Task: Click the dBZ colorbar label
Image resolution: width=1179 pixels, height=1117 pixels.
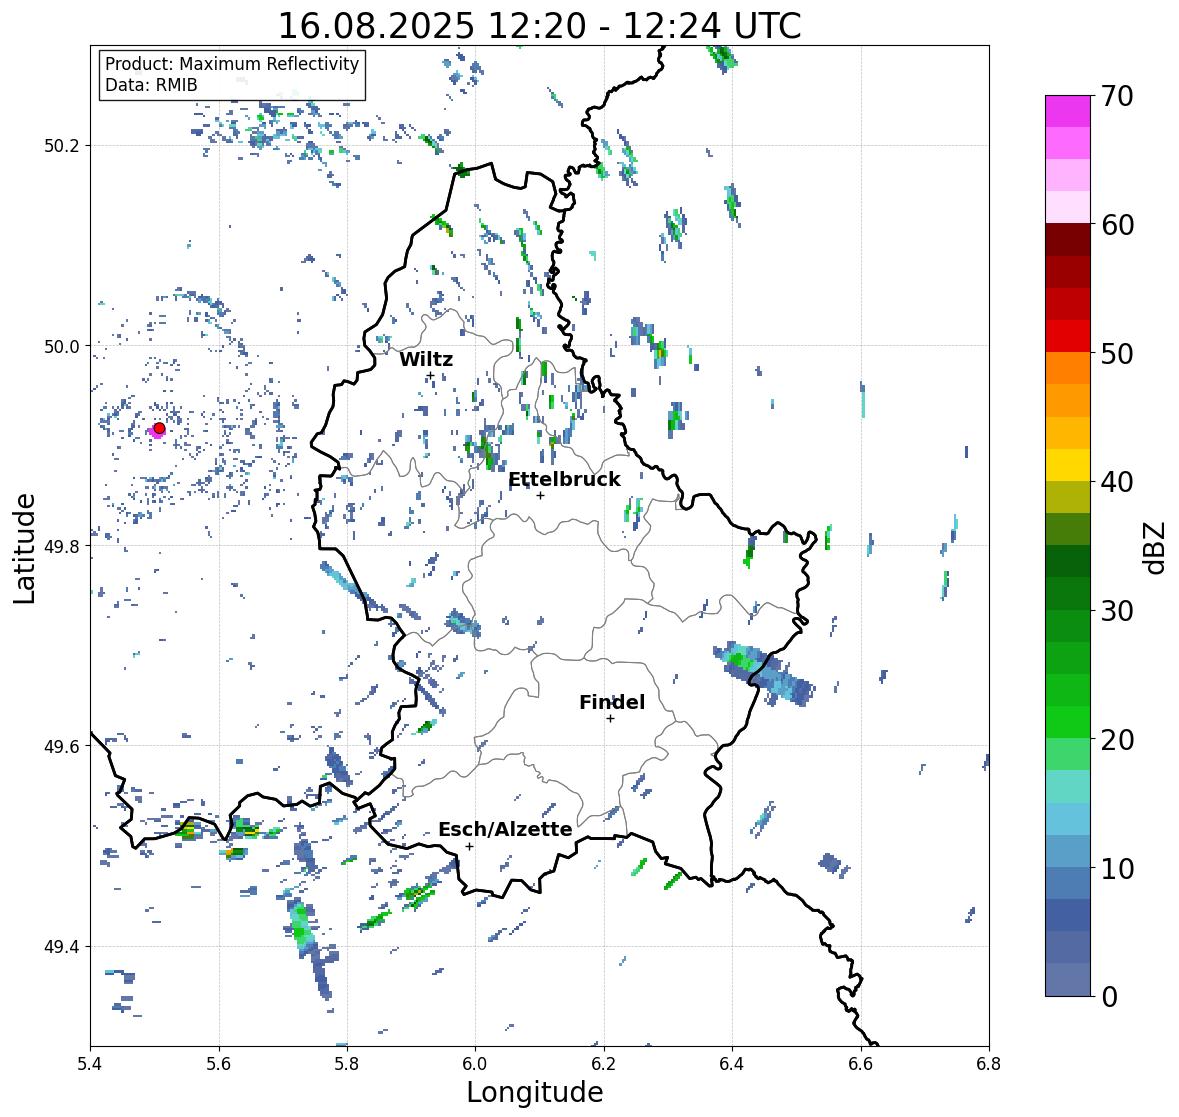Action: (x=1156, y=547)
